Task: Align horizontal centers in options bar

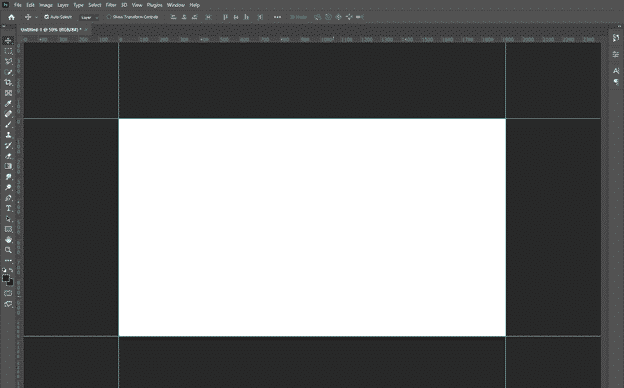Action: coord(184,17)
